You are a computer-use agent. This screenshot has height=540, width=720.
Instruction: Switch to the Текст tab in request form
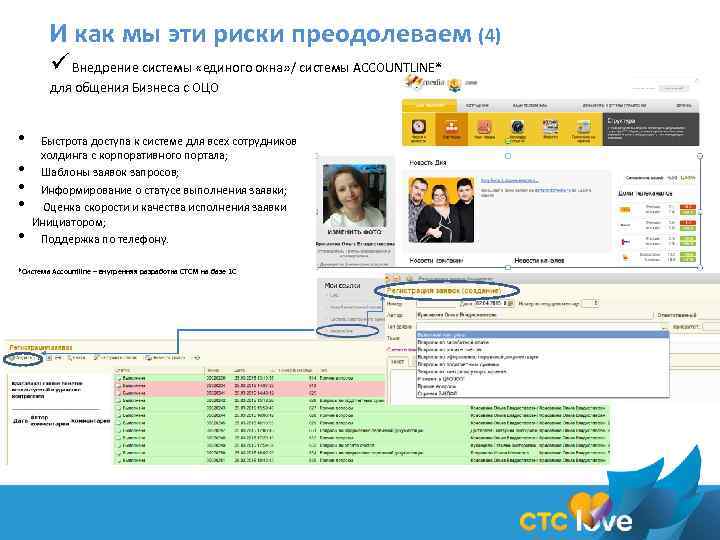pos(397,362)
